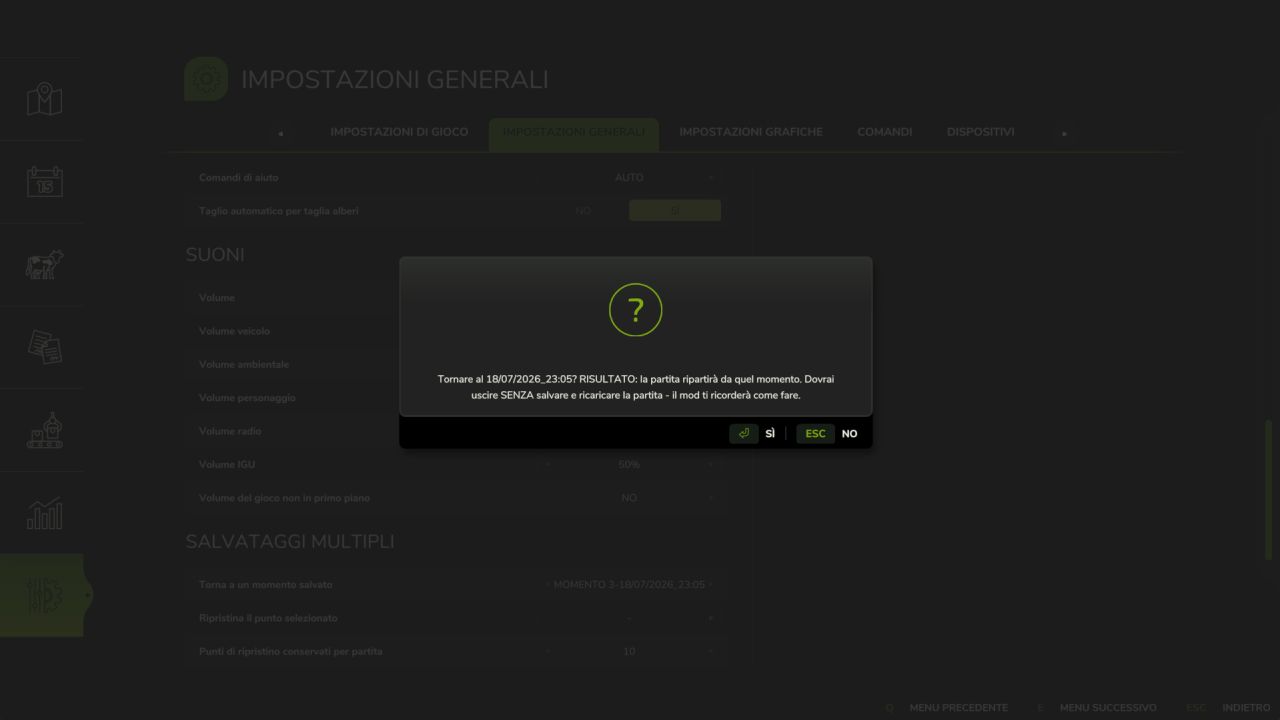Viewport: 1280px width, 720px height.
Task: Open the production chains factory icon
Action: (x=44, y=430)
